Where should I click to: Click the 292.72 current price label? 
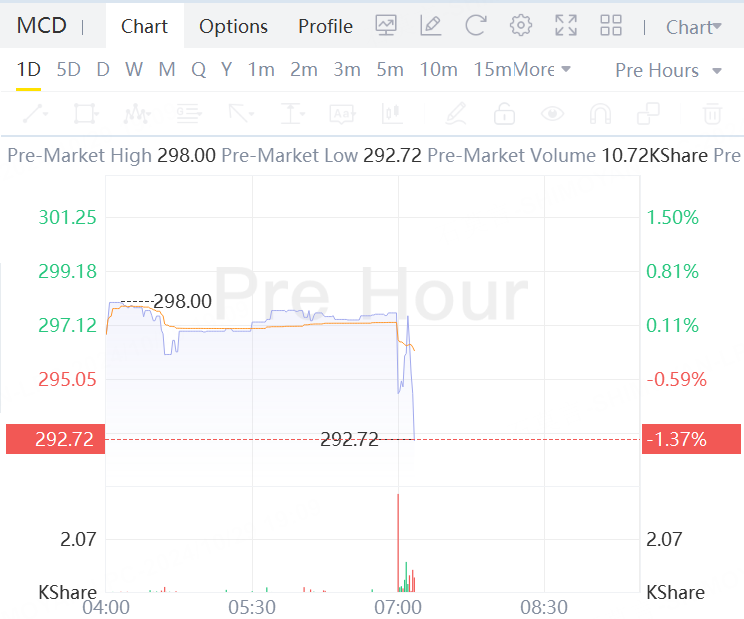(x=54, y=439)
